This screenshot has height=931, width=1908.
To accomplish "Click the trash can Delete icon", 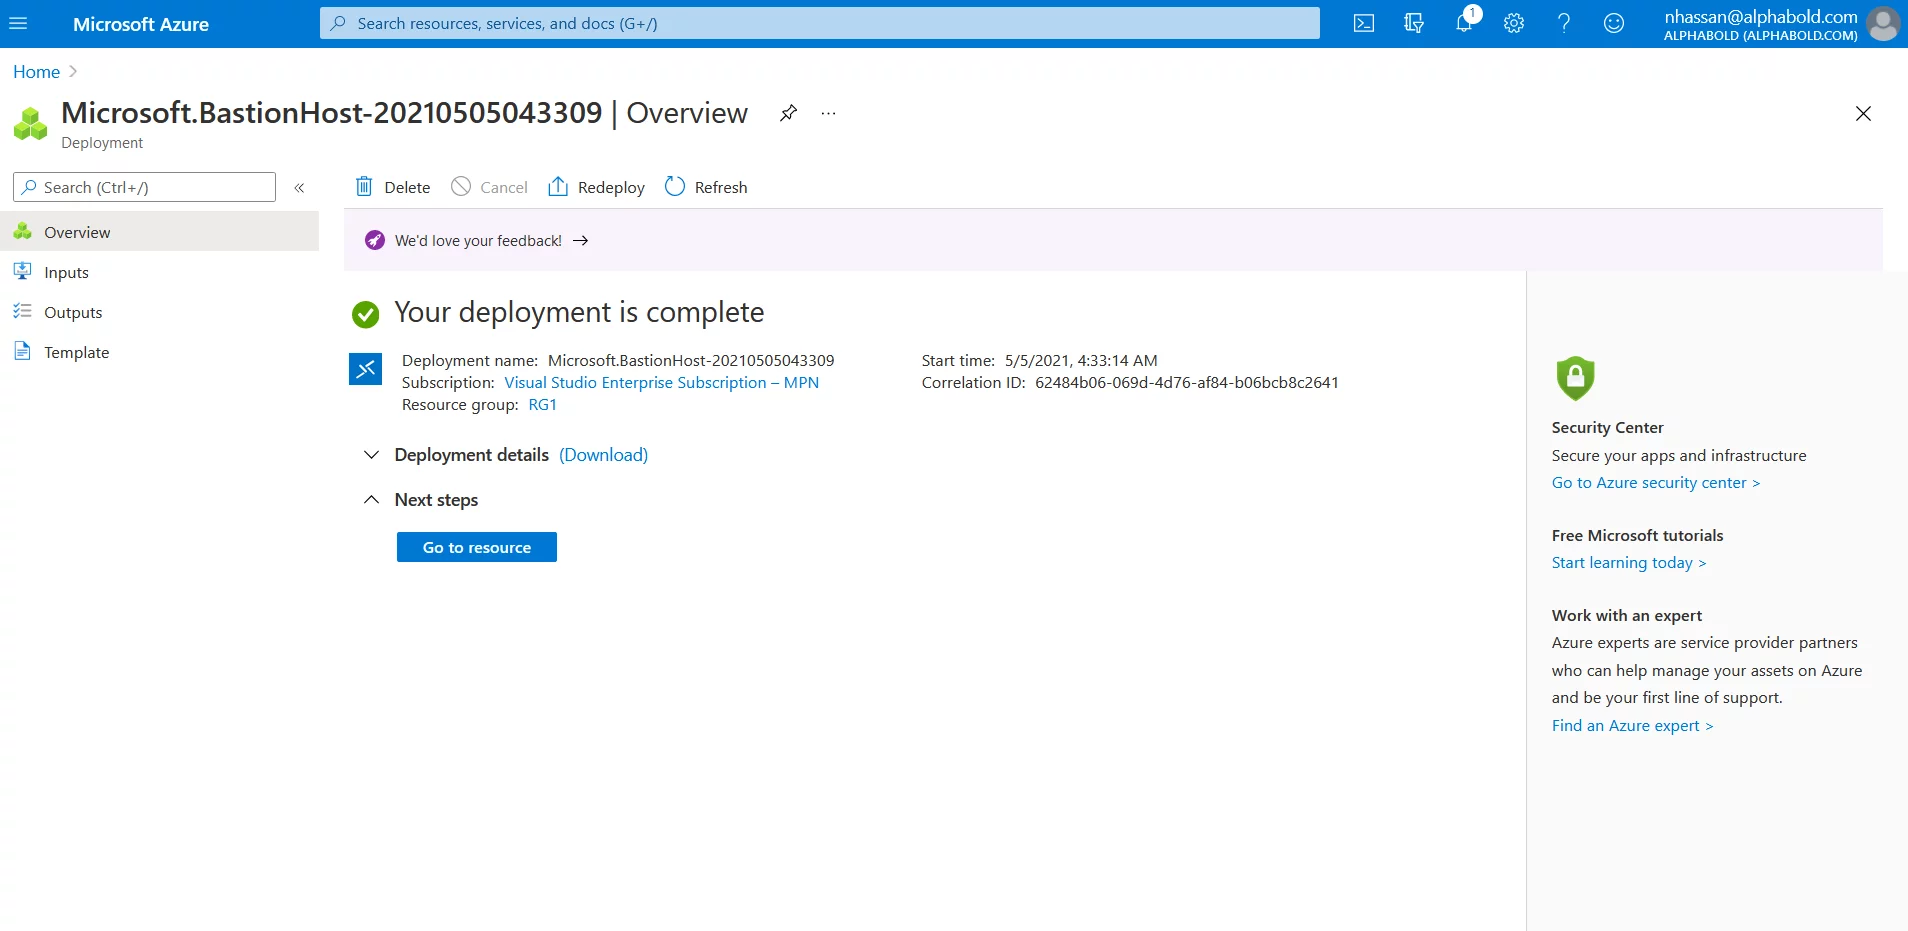I will point(364,186).
